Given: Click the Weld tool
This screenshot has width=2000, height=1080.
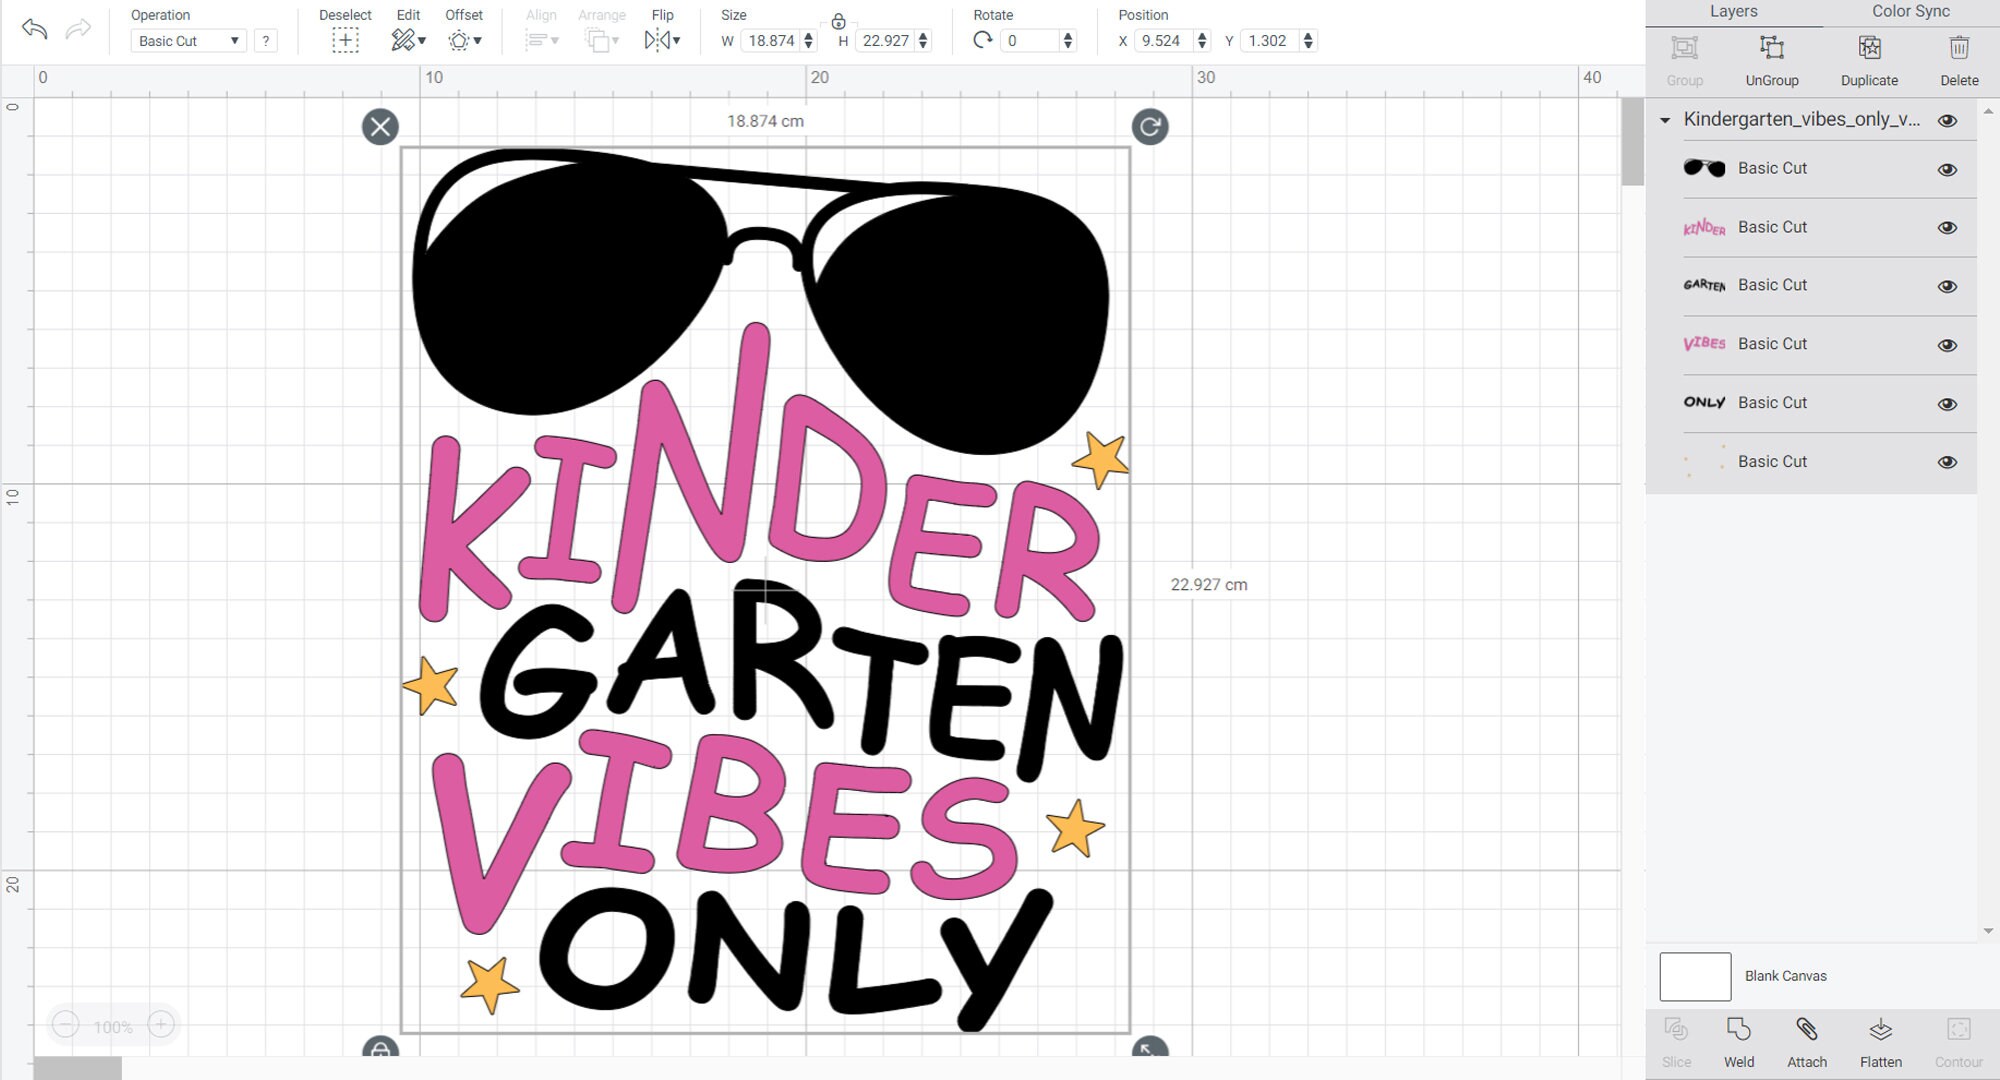Looking at the screenshot, I should [1739, 1043].
